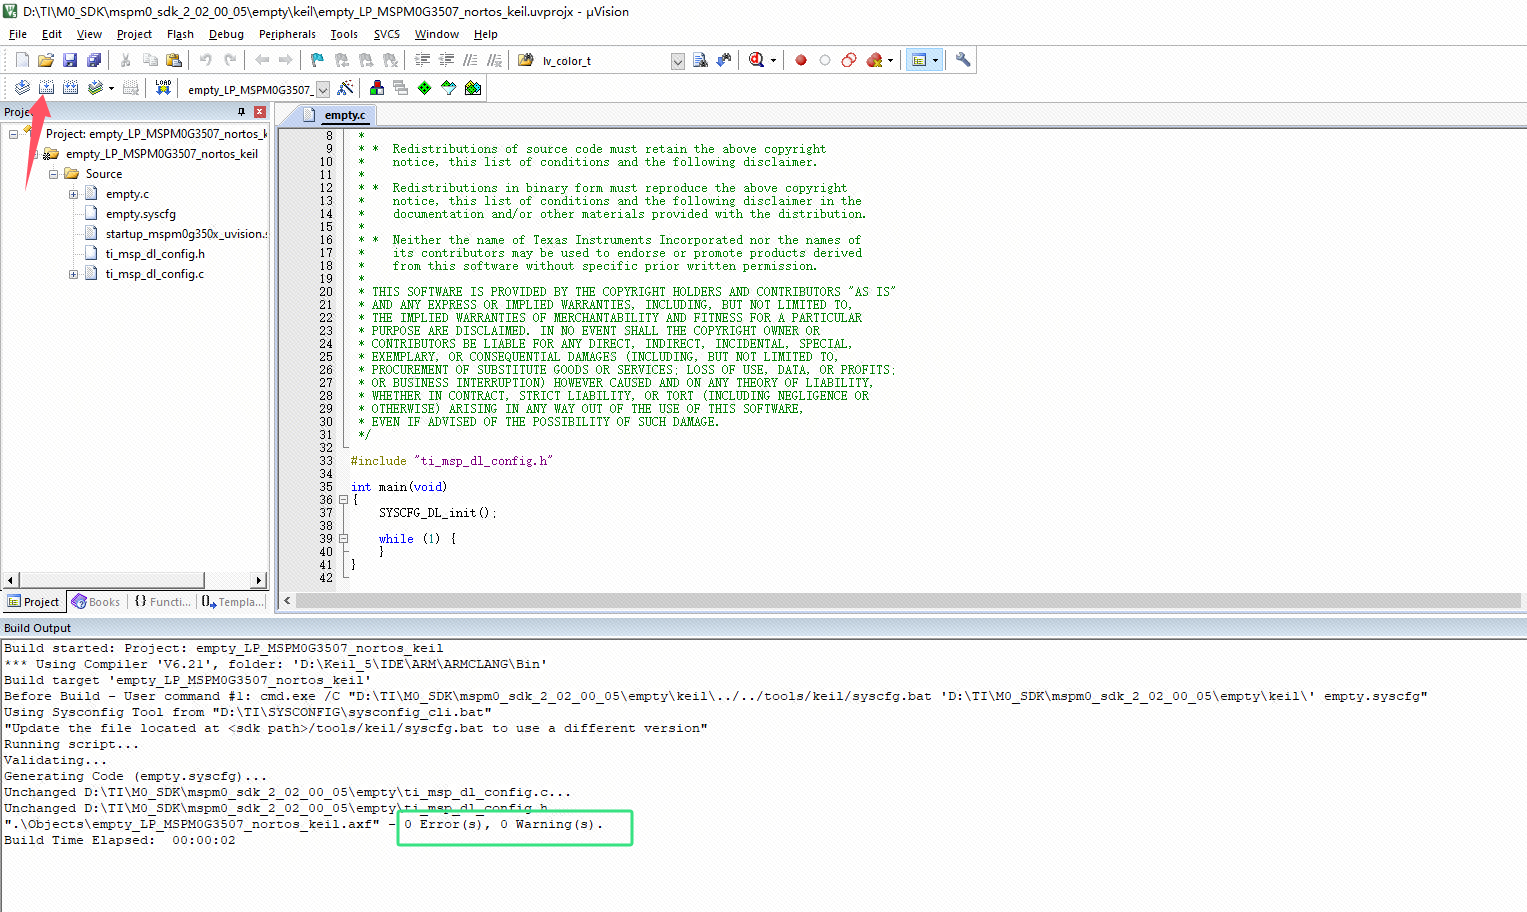Switch to the Books tab
The height and width of the screenshot is (912, 1527).
tap(96, 602)
